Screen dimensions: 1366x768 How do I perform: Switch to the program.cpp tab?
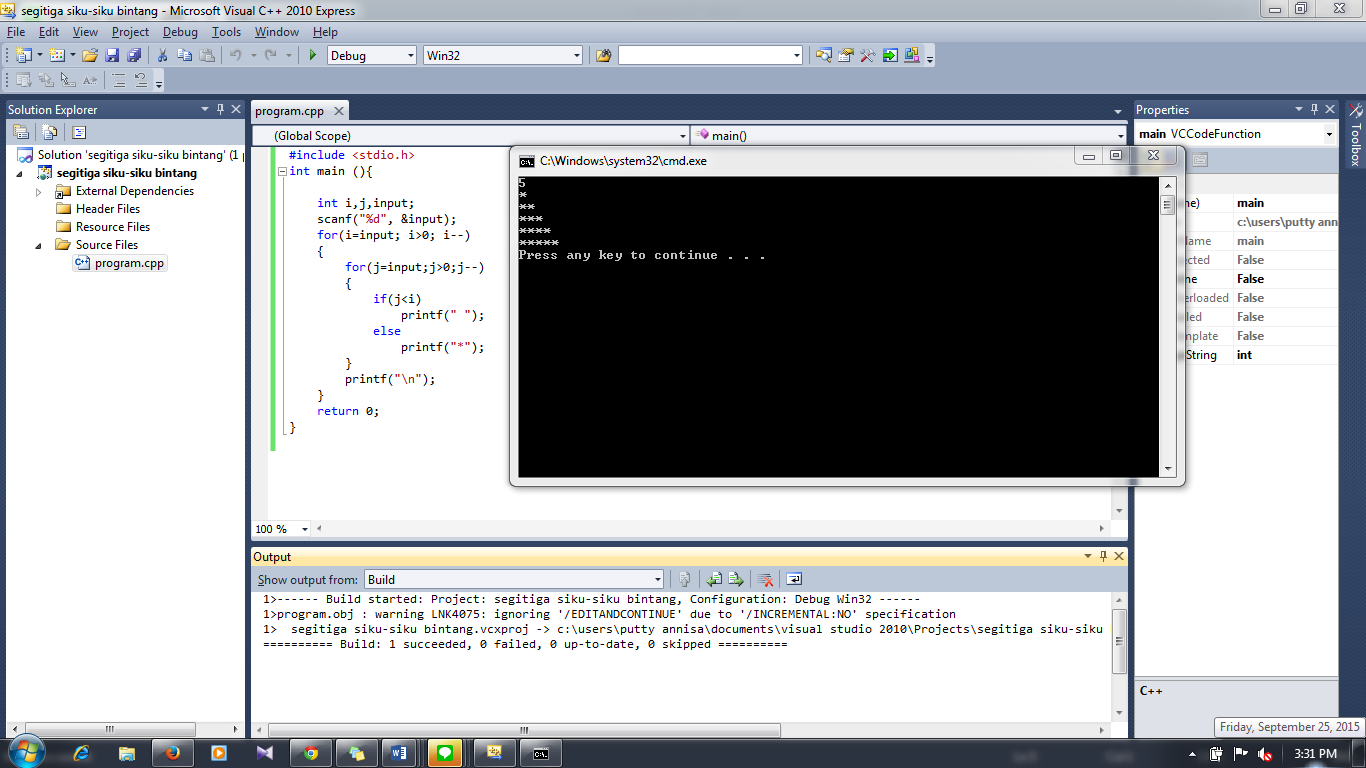pyautogui.click(x=289, y=111)
